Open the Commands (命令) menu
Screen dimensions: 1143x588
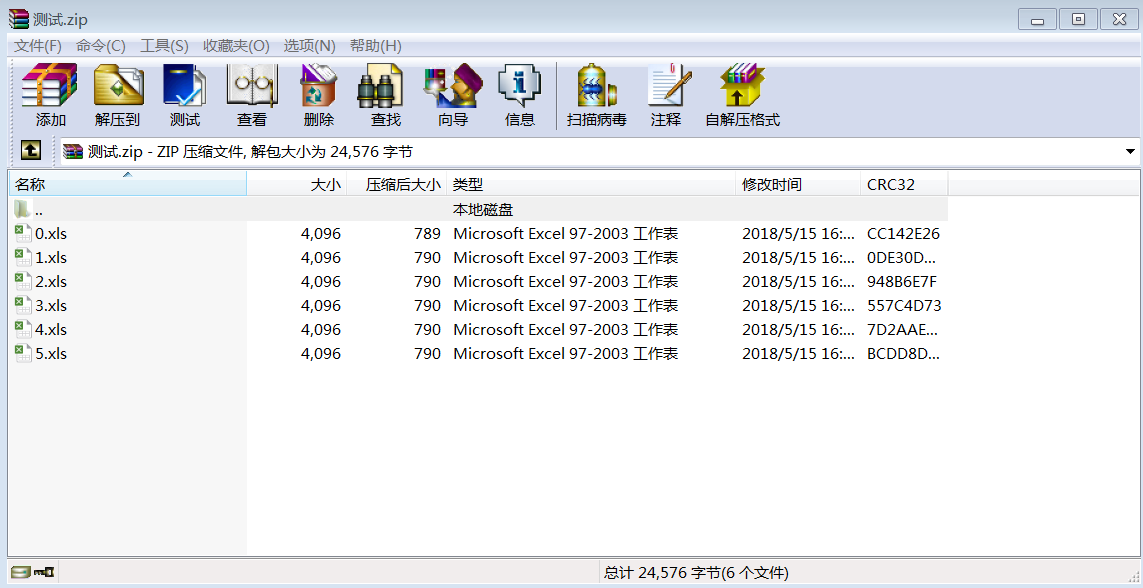101,46
